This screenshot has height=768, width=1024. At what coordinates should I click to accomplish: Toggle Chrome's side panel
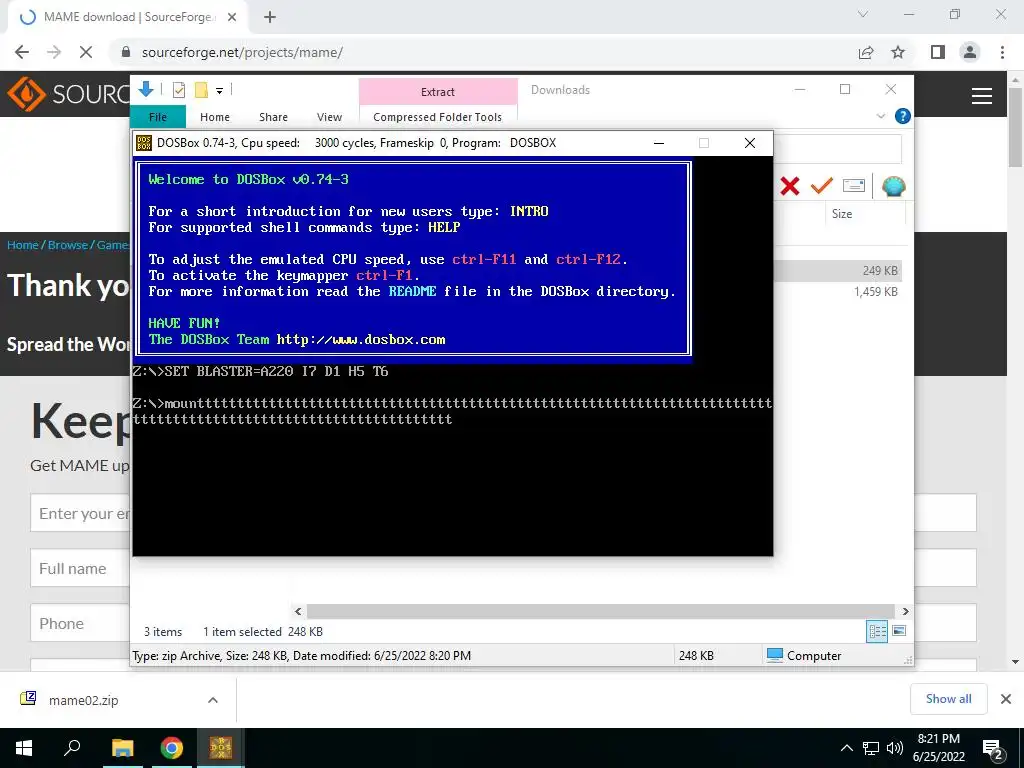point(938,52)
